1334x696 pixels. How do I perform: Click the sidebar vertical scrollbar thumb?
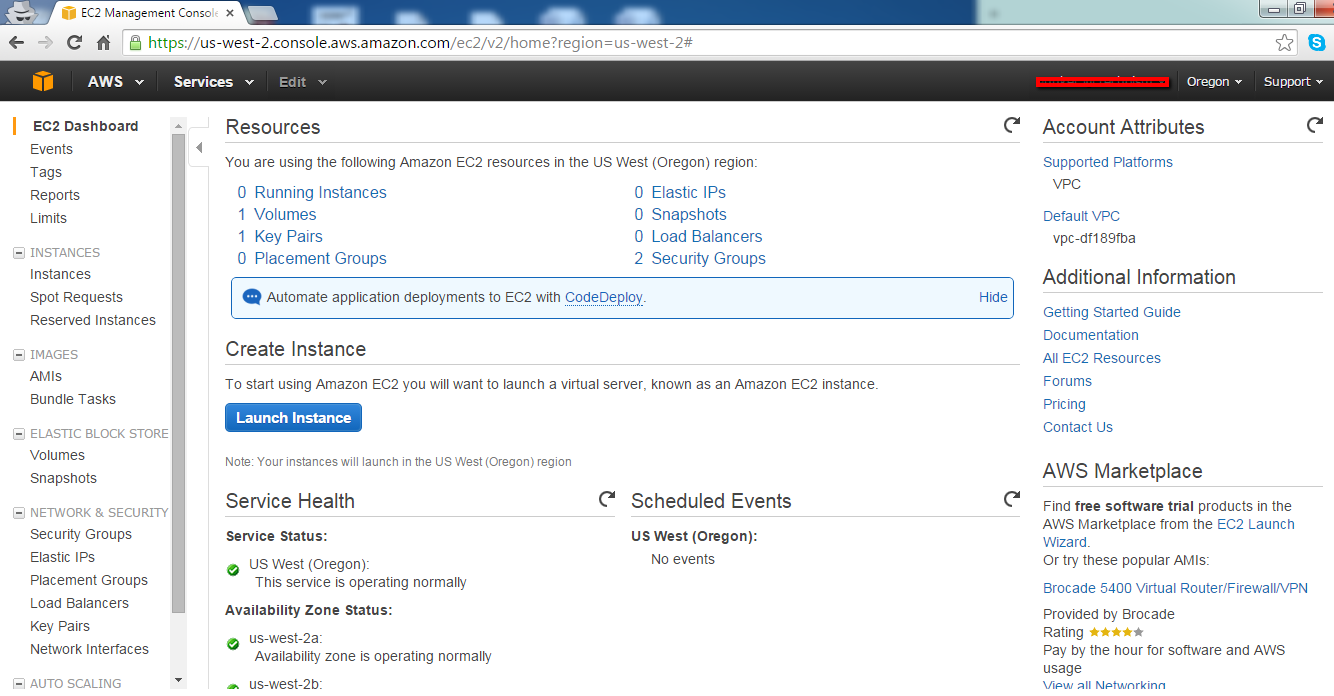pos(178,372)
